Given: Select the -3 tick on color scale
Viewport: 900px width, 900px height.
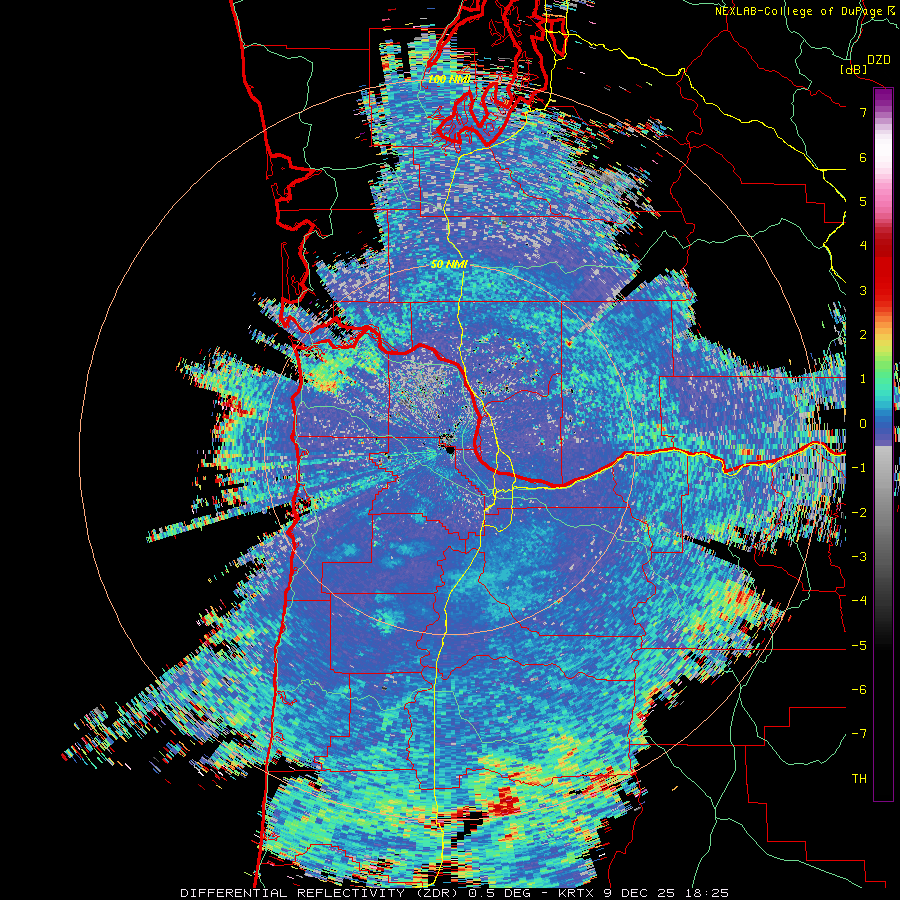Looking at the screenshot, I should tap(859, 557).
